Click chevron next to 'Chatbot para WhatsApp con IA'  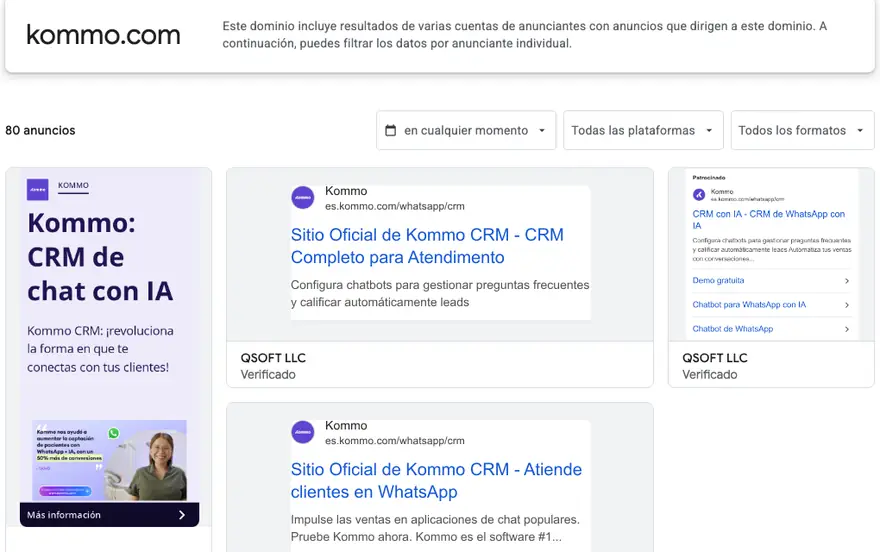(x=847, y=305)
